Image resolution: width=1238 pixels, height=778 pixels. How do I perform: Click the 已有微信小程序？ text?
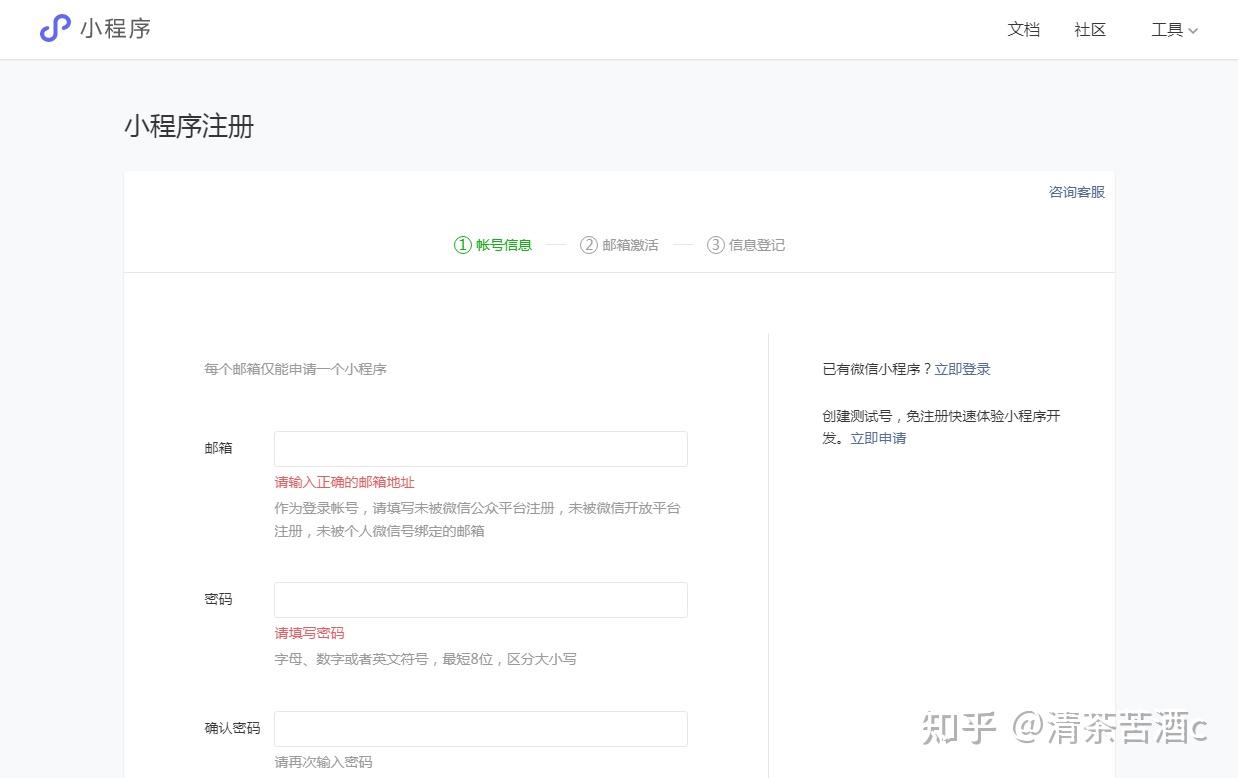877,369
